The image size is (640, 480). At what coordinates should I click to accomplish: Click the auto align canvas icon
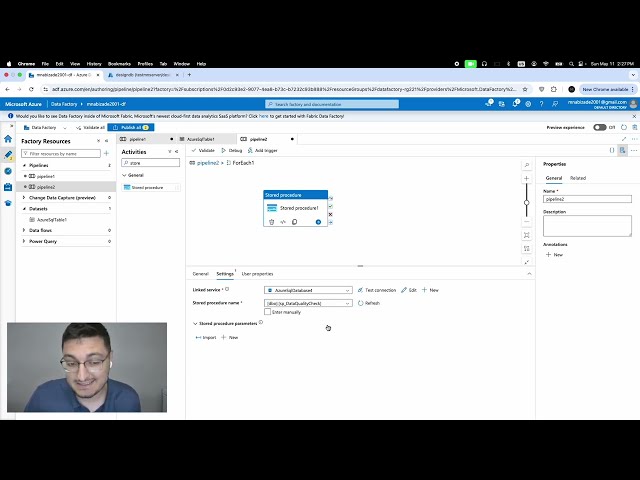527,249
